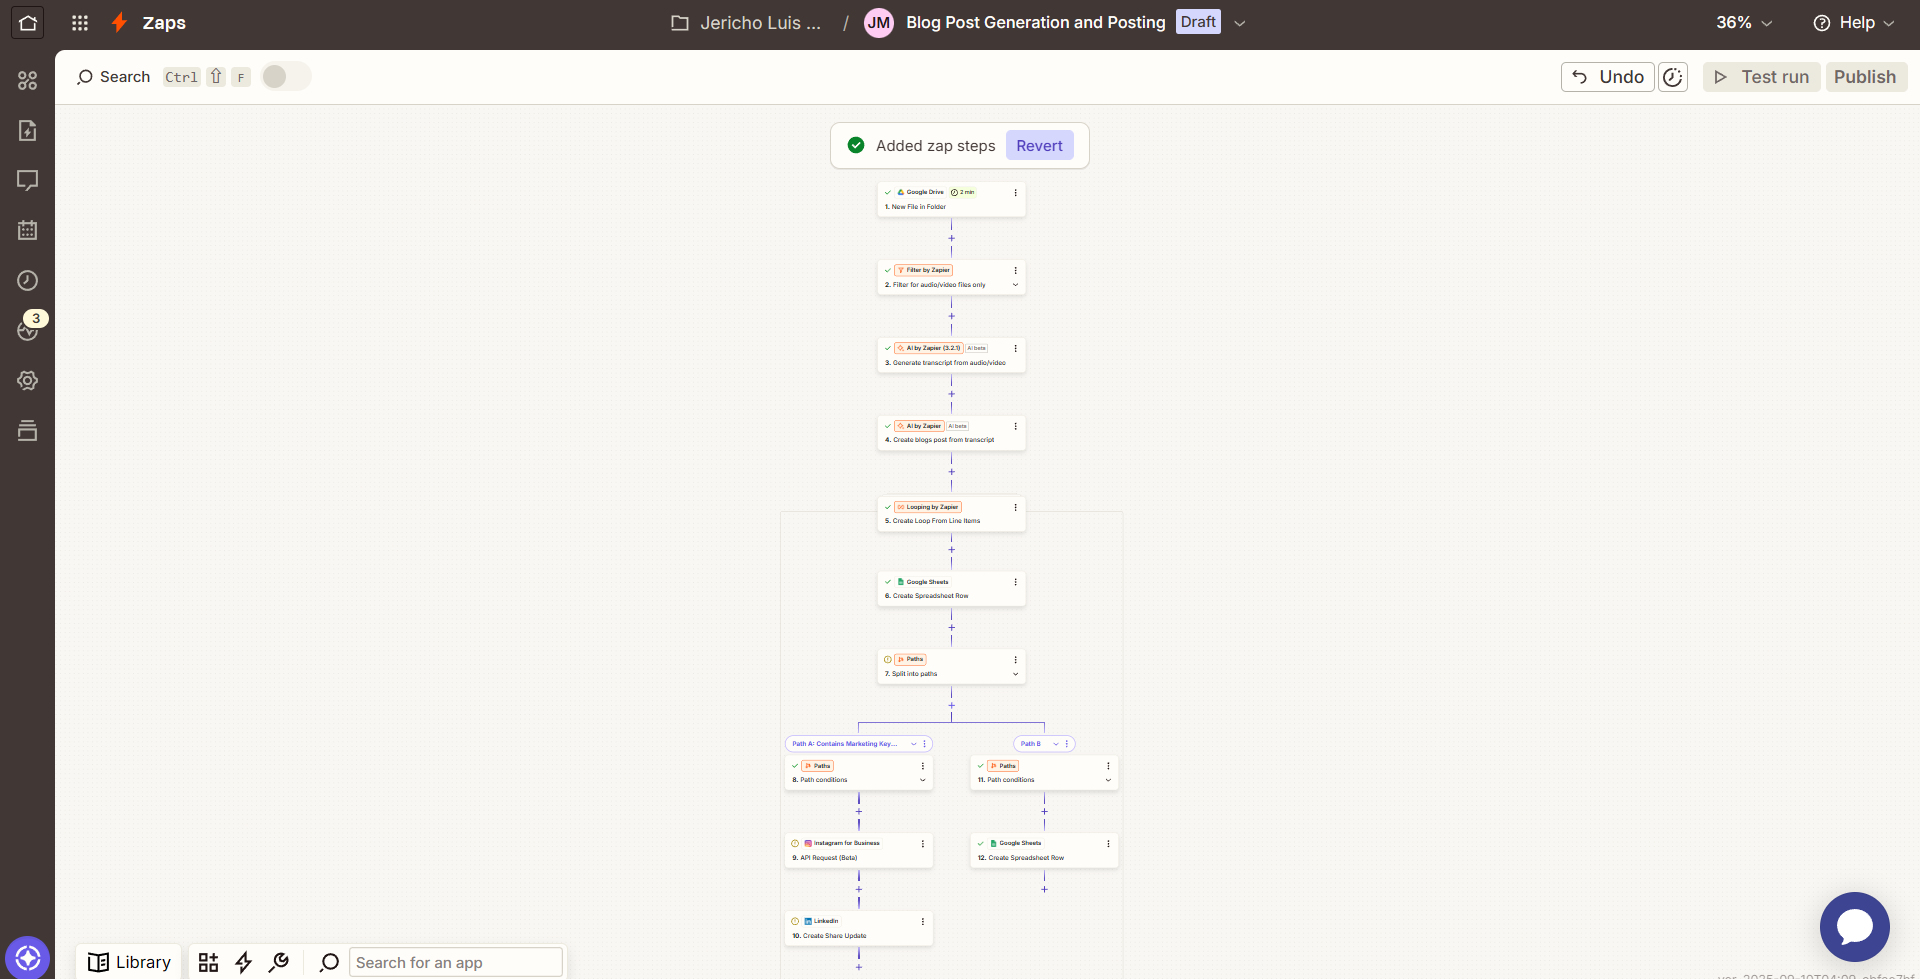The width and height of the screenshot is (1920, 979).
Task: Toggle the switch next to Search
Action: click(x=286, y=77)
